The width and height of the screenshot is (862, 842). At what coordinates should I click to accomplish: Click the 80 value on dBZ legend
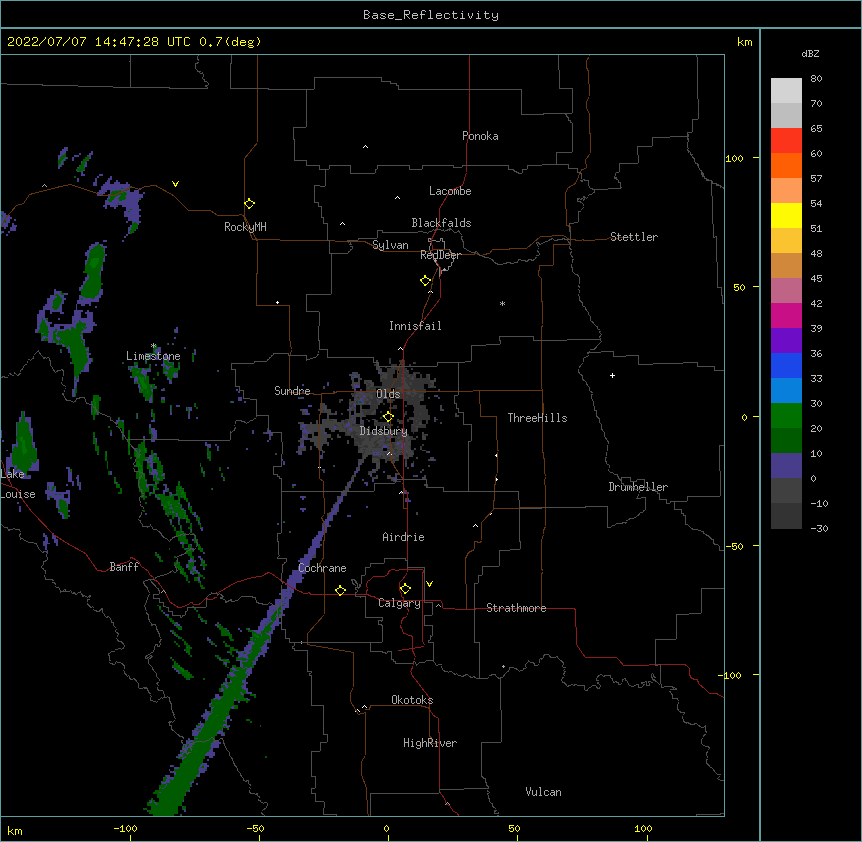(816, 79)
